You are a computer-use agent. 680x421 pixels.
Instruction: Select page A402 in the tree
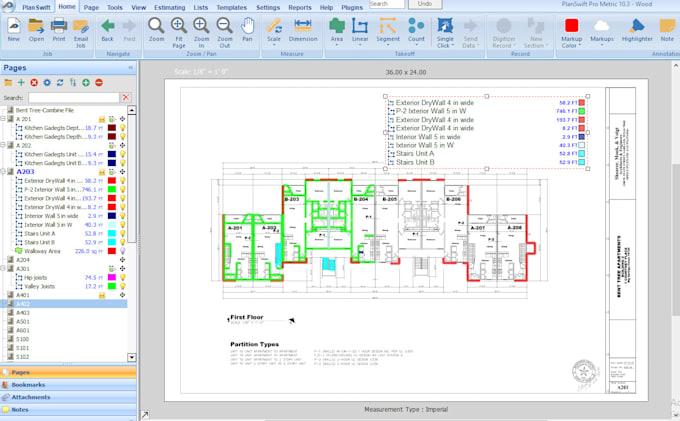tap(23, 304)
